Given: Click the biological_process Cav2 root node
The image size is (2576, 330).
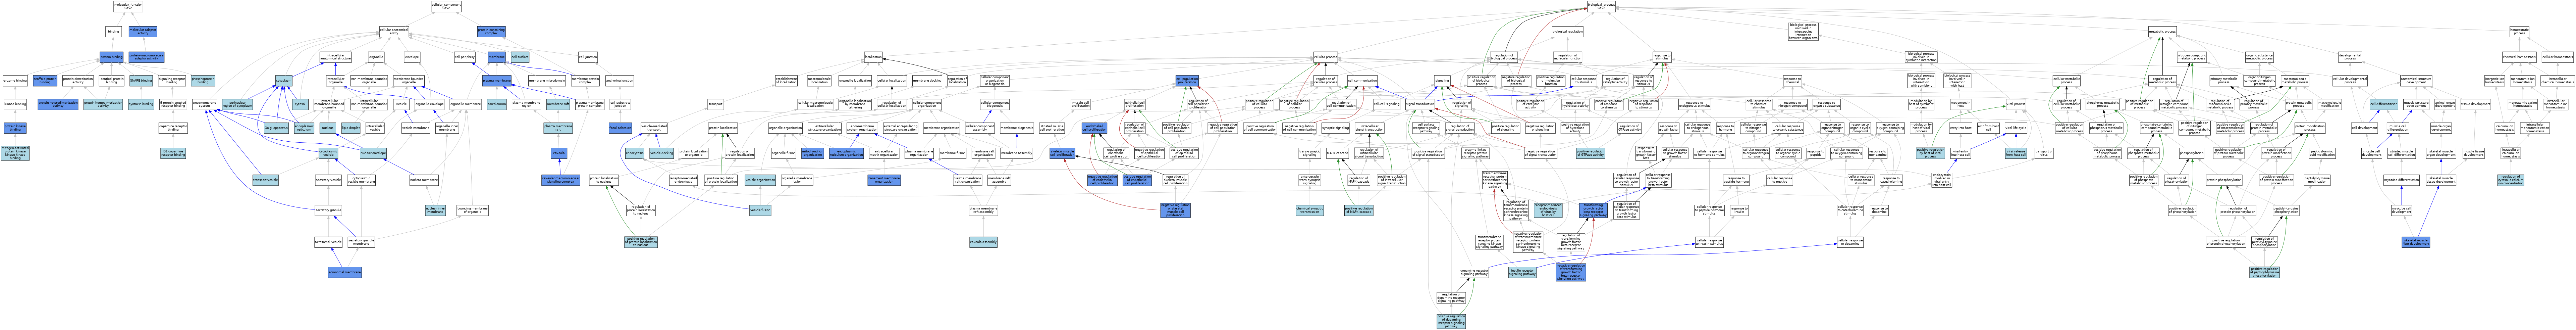Looking at the screenshot, I should pyautogui.click(x=1601, y=6).
